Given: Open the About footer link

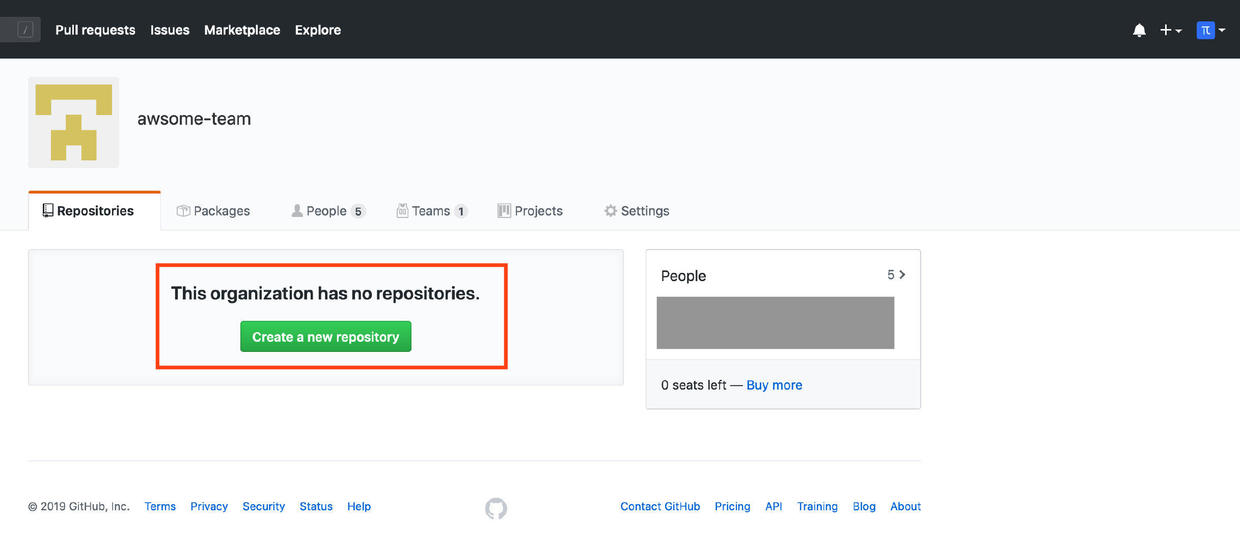Looking at the screenshot, I should [905, 507].
